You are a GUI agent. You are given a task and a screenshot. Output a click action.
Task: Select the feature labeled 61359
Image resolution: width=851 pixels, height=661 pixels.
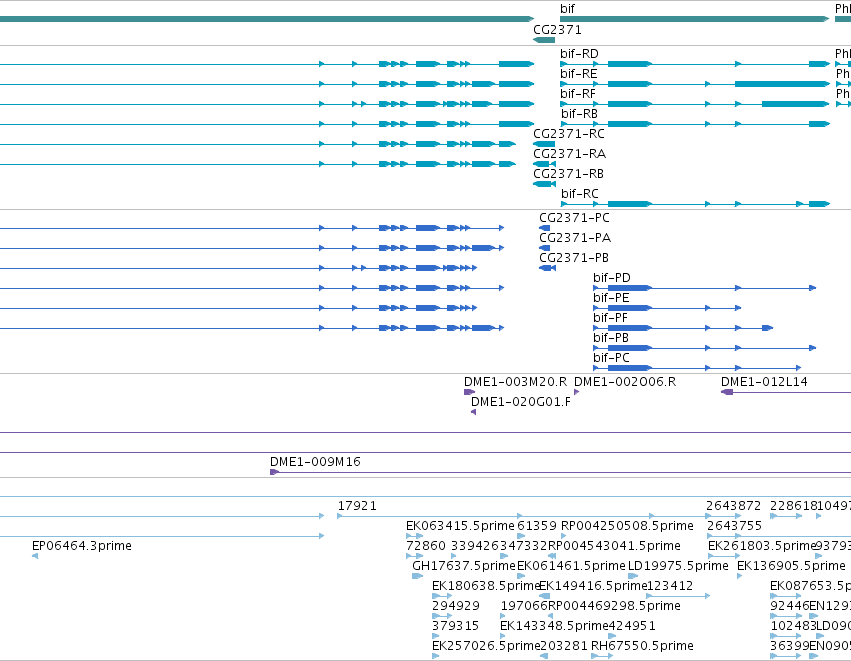tap(537, 526)
